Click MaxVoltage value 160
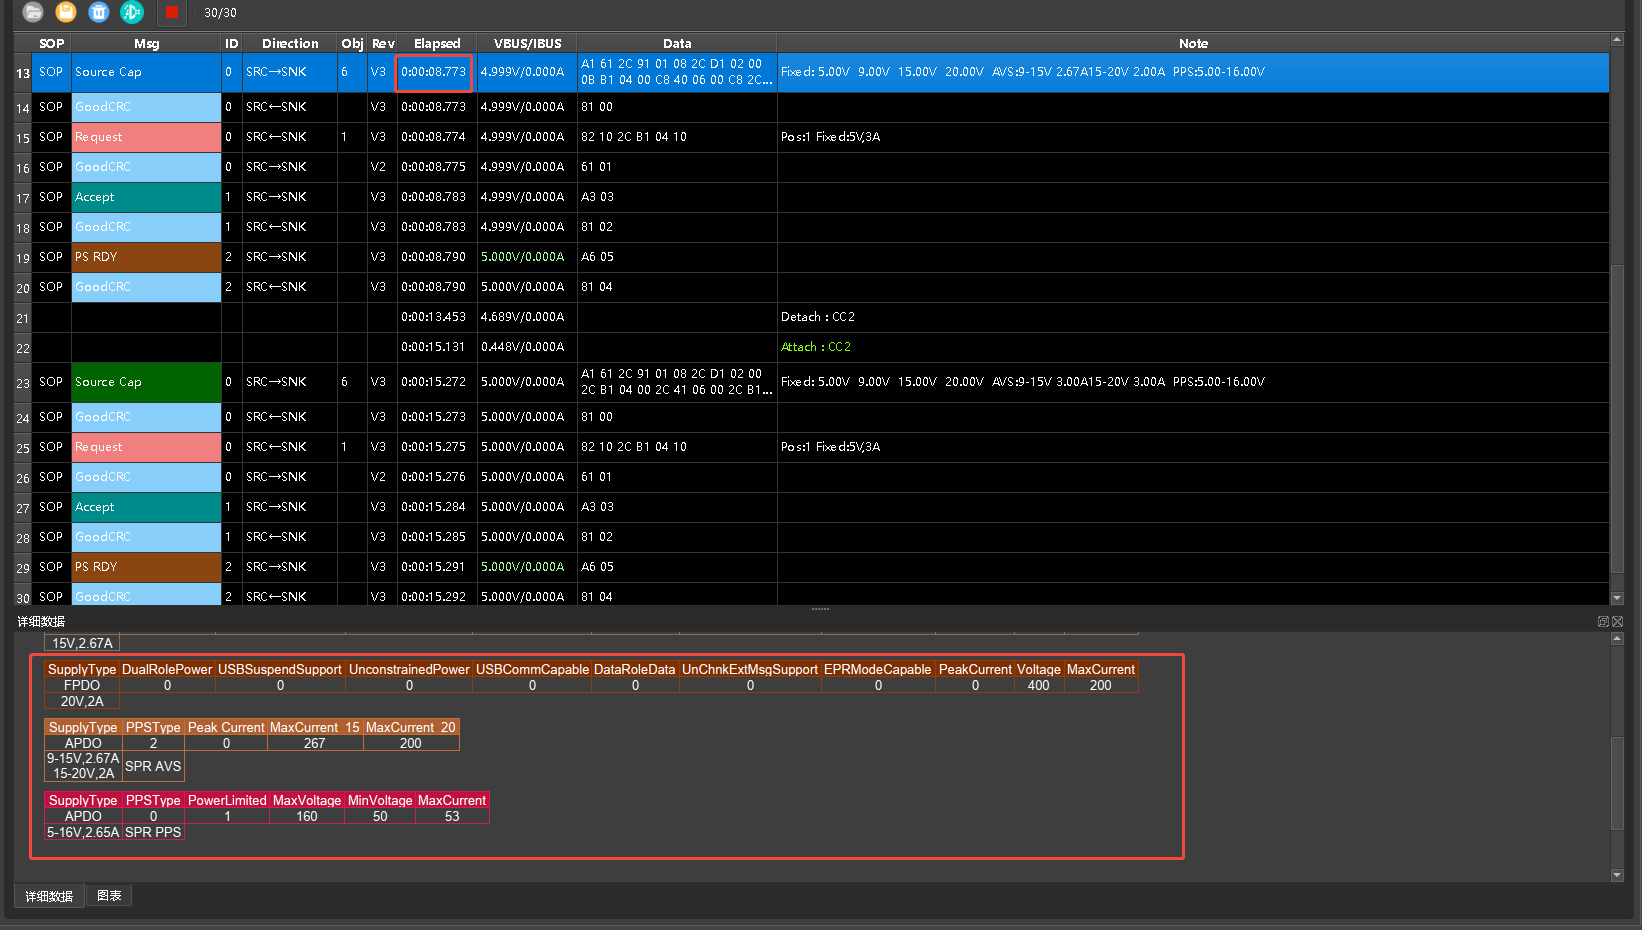 (x=307, y=816)
